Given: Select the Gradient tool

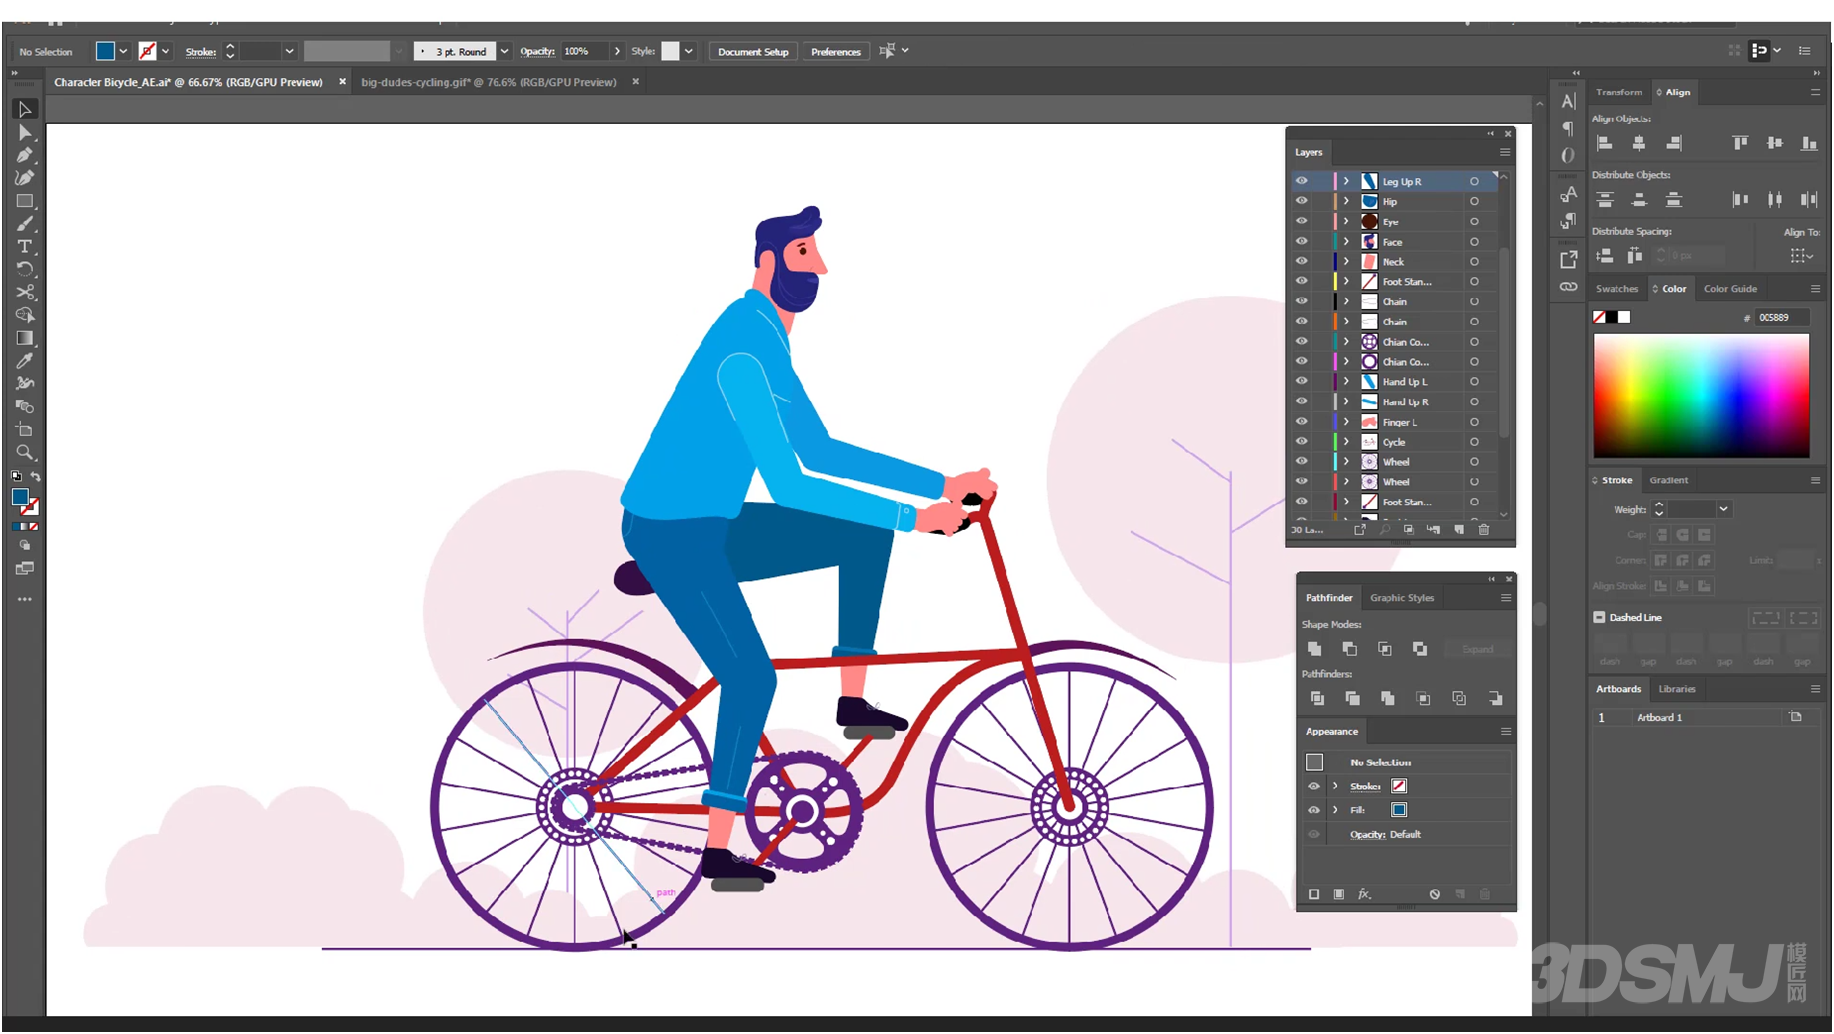Looking at the screenshot, I should [25, 338].
